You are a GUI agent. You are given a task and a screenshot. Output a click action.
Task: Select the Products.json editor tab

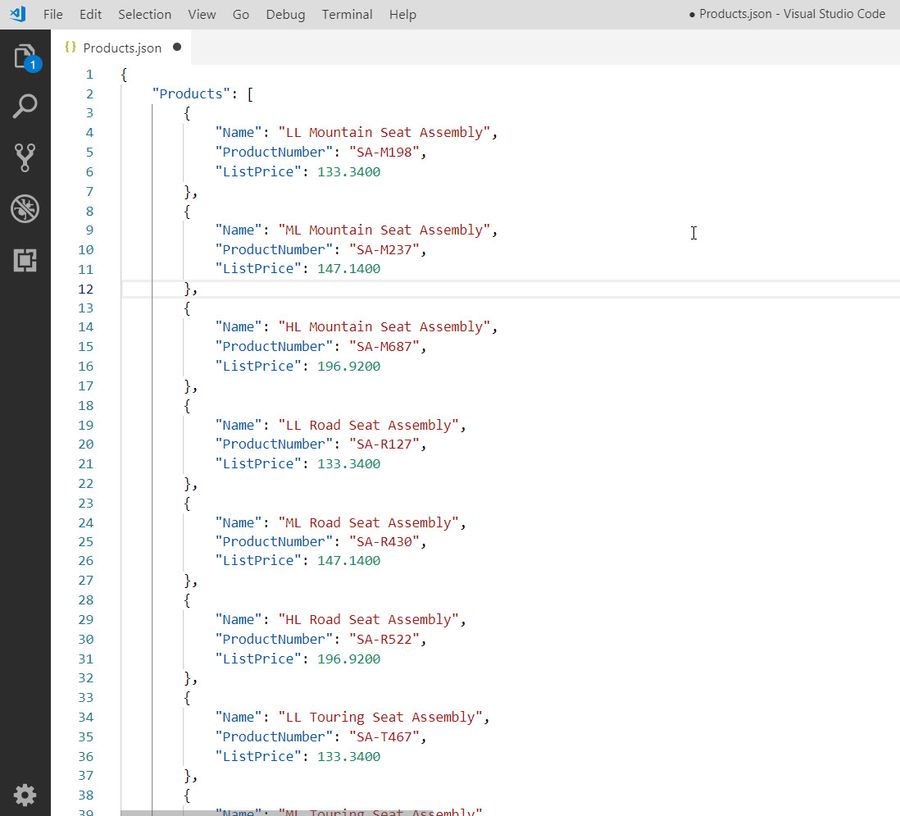[x=122, y=47]
